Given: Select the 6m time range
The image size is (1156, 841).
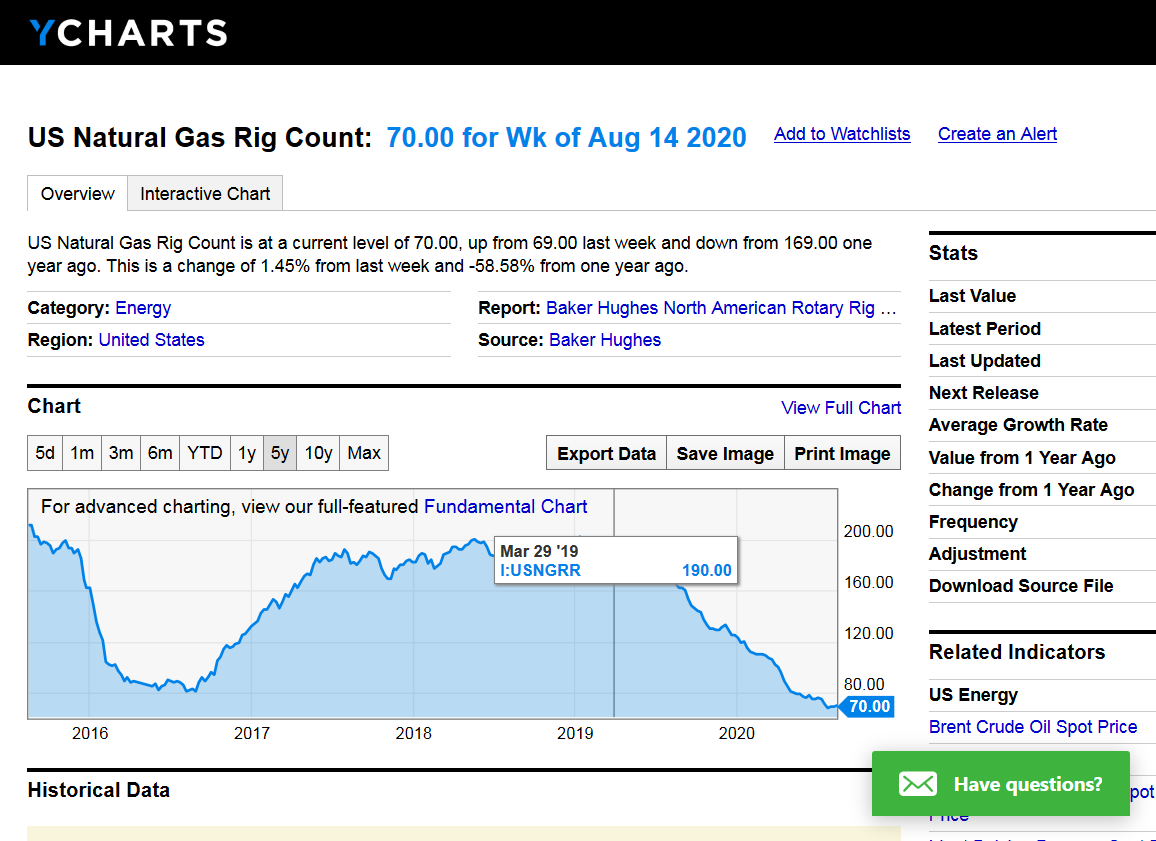Looking at the screenshot, I should 160,453.
